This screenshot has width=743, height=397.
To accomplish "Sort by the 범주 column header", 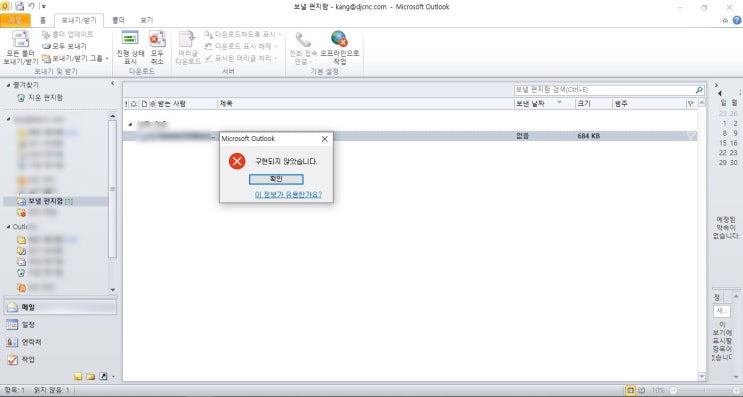I will pos(649,103).
